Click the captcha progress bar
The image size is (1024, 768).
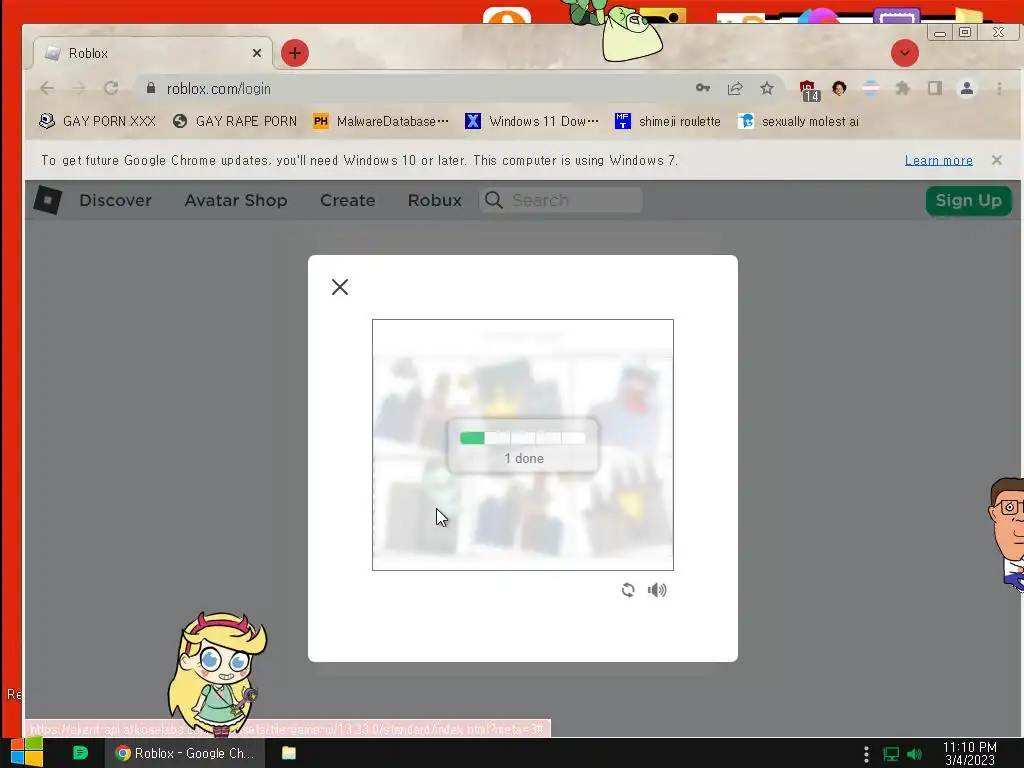[522, 438]
